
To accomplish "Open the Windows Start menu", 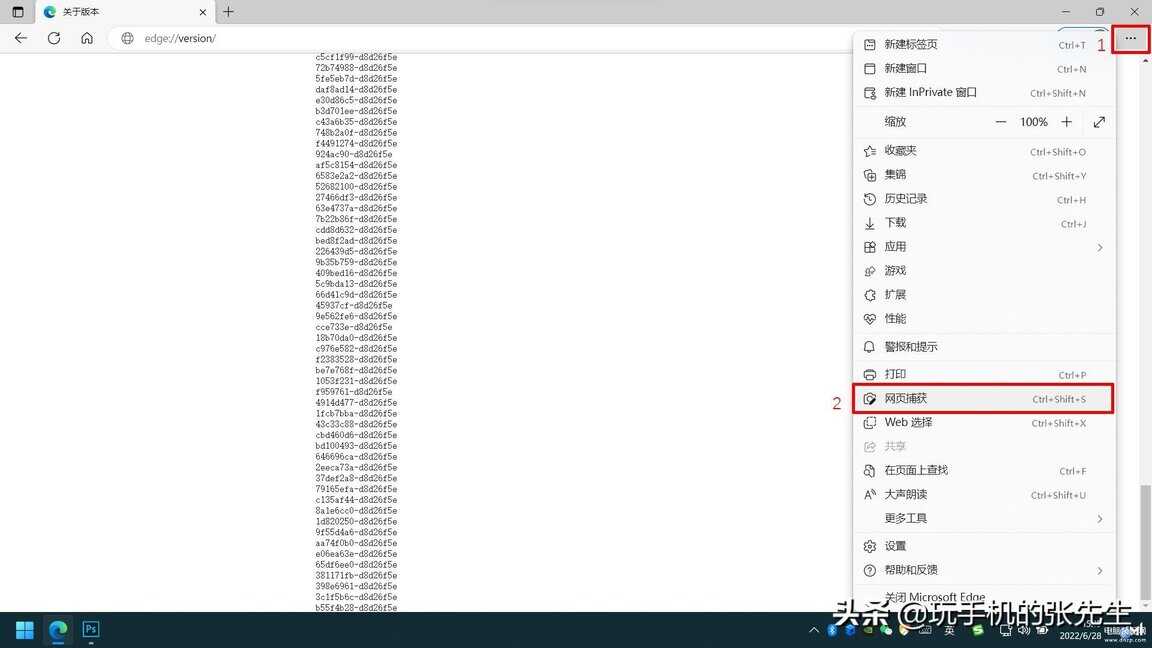I will 25,630.
